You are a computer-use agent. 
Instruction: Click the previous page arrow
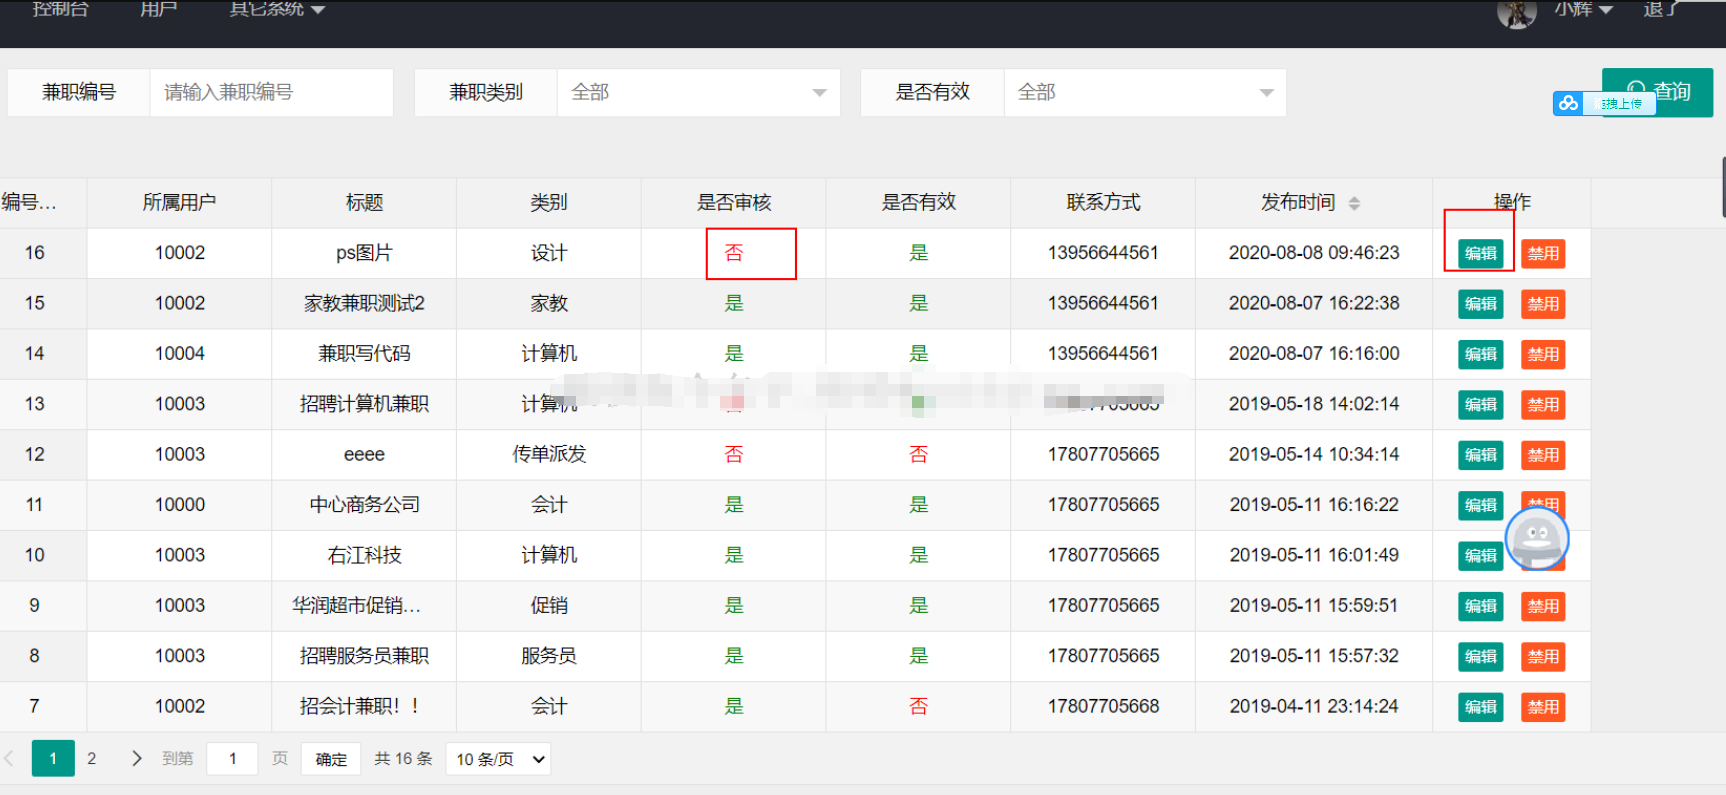tap(9, 758)
